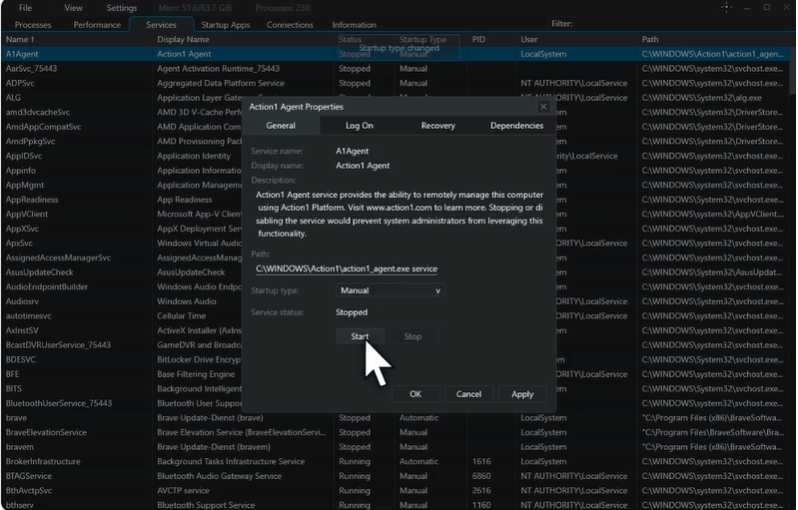Click the crosshair window-picker icon in title bar
The width and height of the screenshot is (798, 510).
tap(727, 7)
